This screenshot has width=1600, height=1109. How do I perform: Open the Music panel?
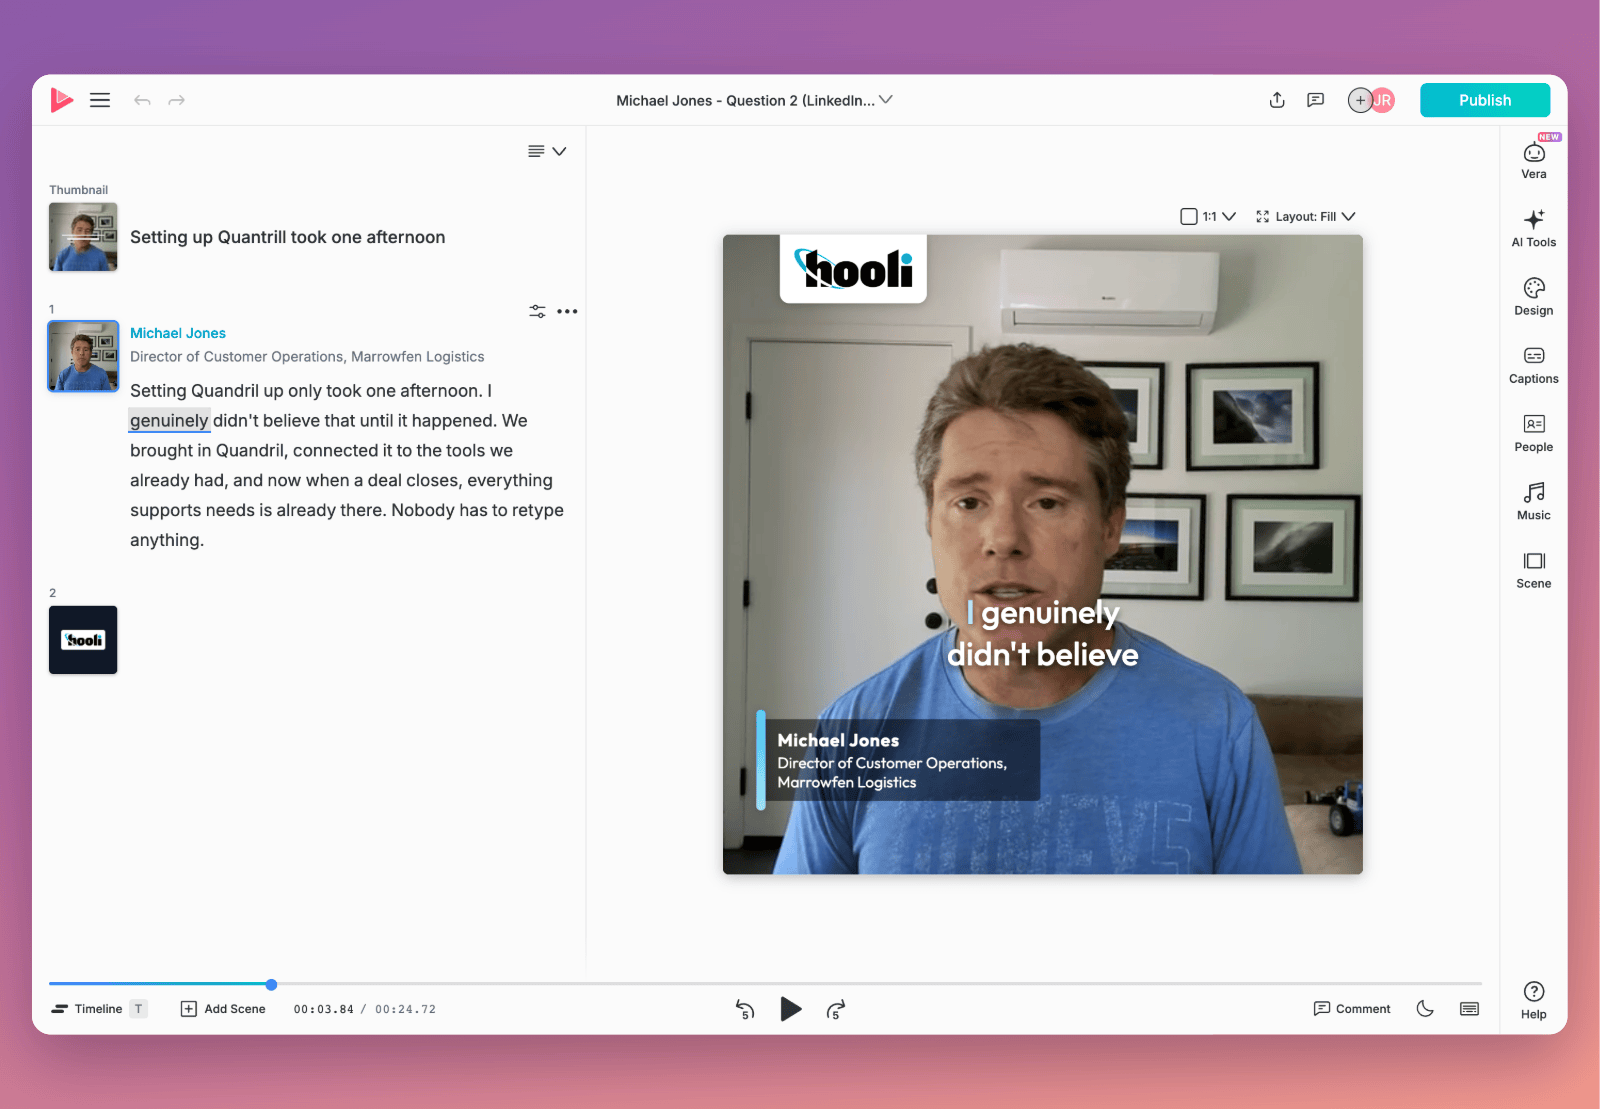[x=1534, y=501]
